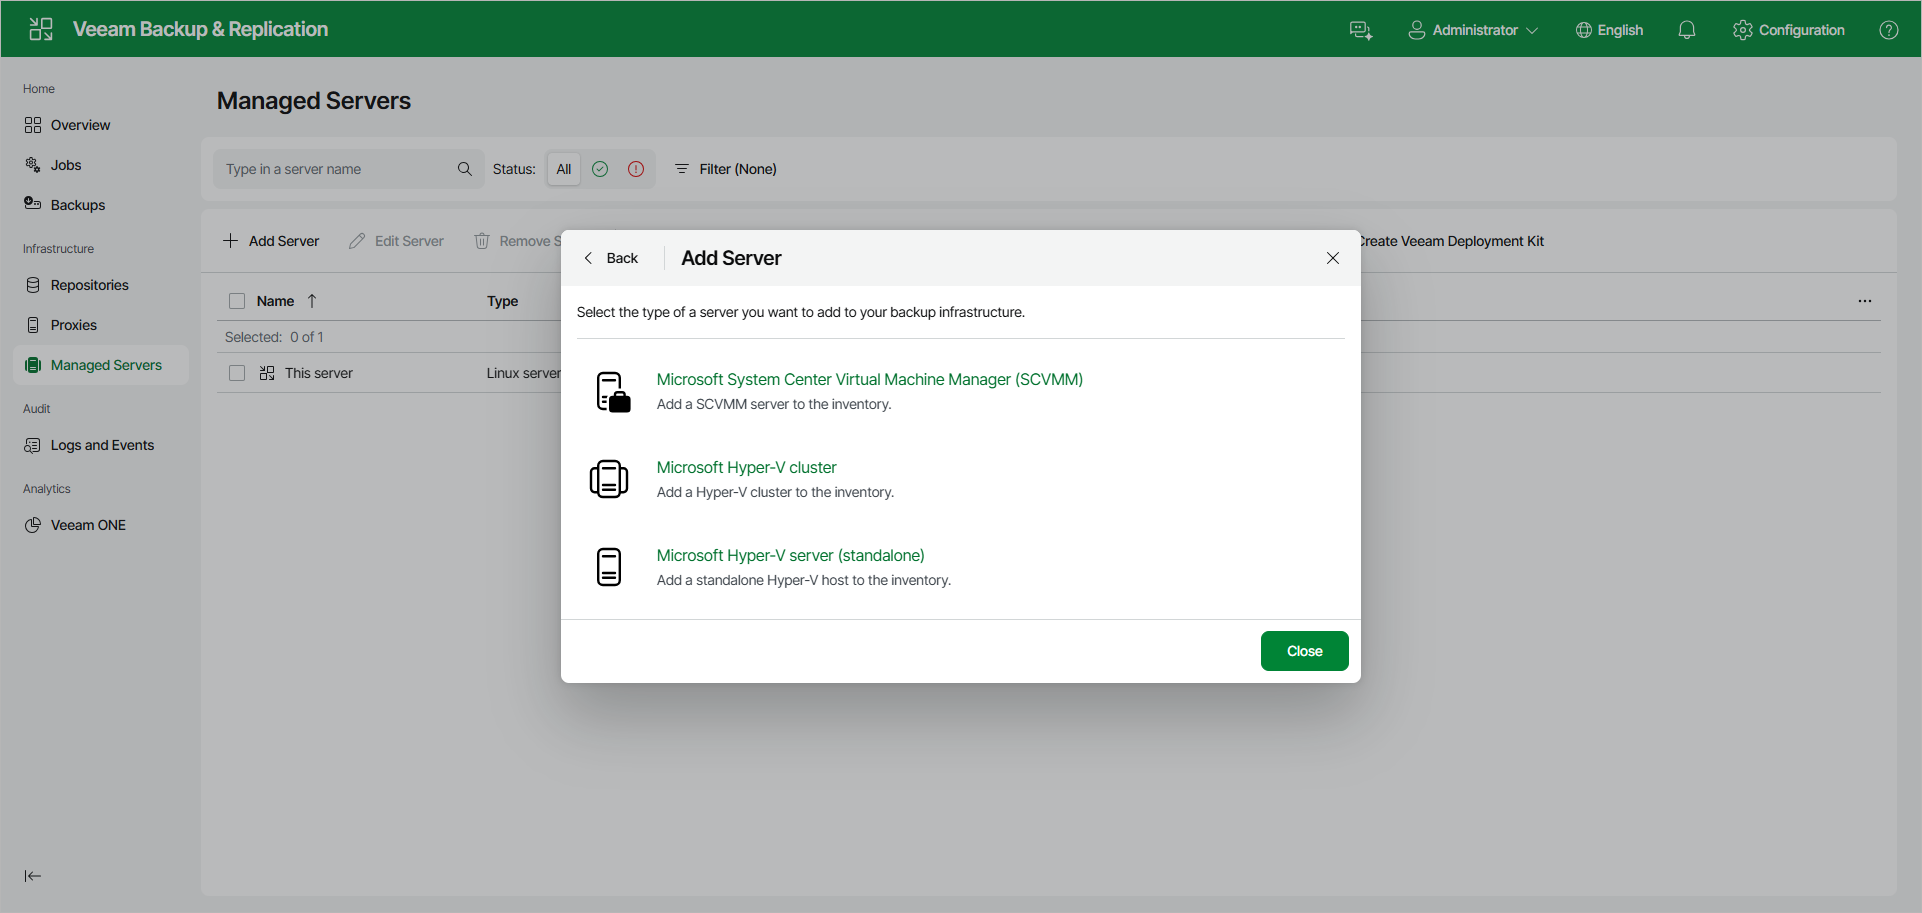This screenshot has height=913, width=1922.
Task: Collapse the sidebar using the bottom arrow icon
Action: click(33, 876)
